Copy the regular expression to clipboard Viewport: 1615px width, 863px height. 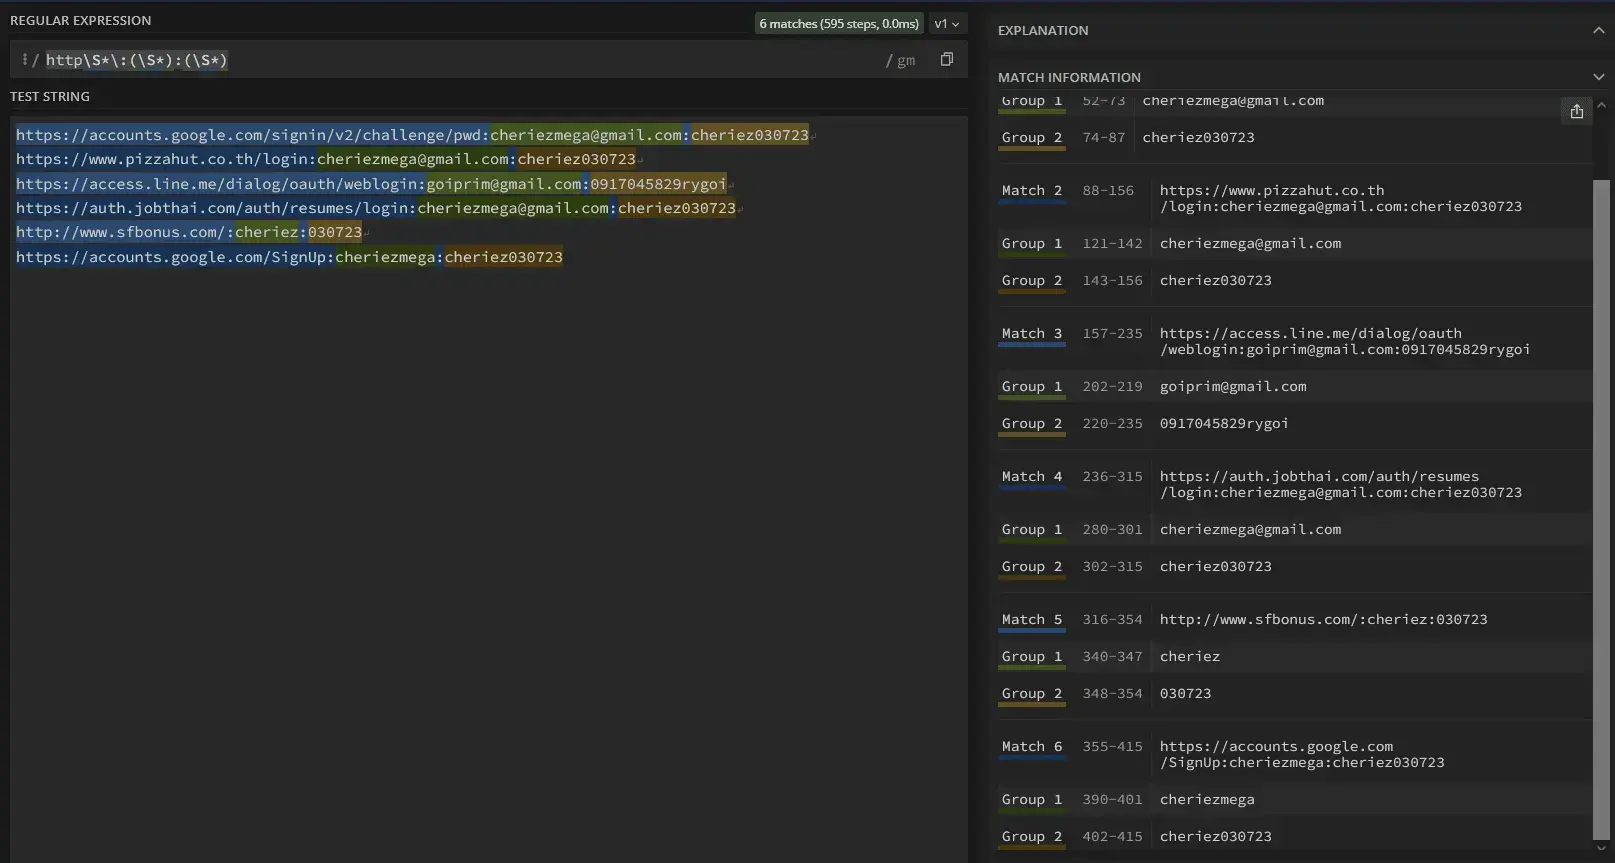(947, 60)
